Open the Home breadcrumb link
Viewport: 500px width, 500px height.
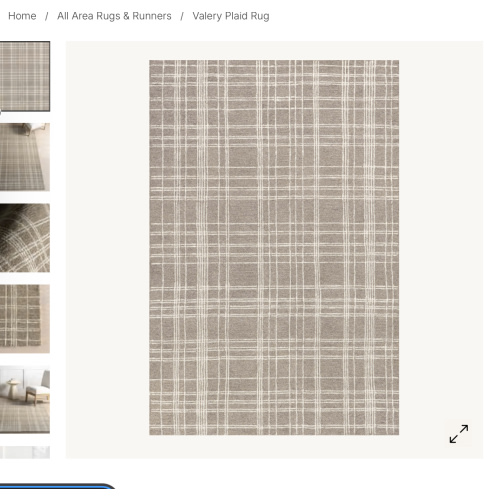click(x=22, y=16)
